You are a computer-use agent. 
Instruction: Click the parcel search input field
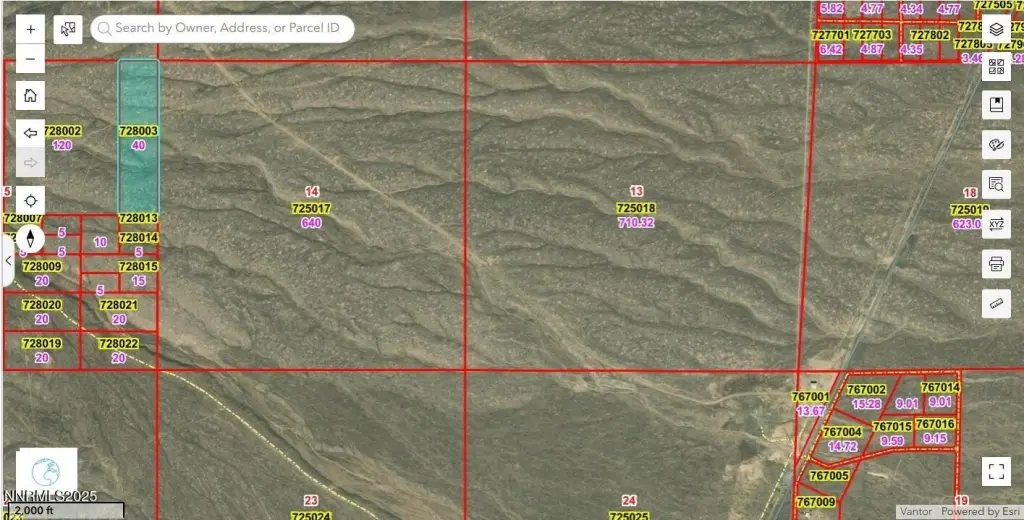(x=230, y=29)
